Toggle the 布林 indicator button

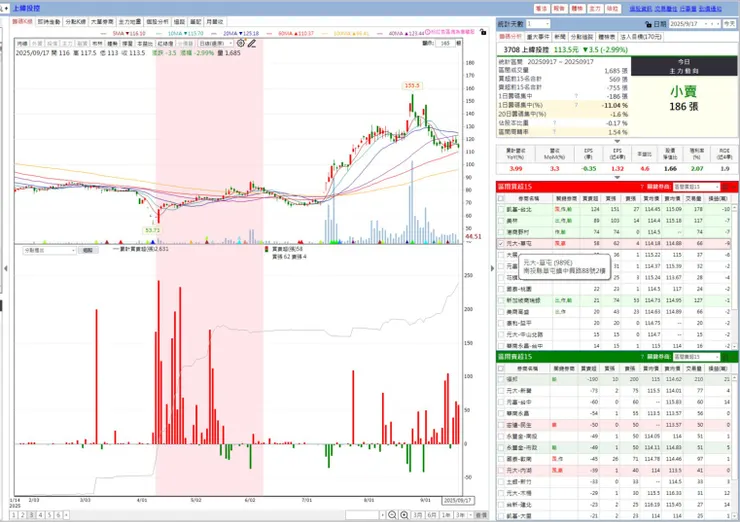click(97, 43)
